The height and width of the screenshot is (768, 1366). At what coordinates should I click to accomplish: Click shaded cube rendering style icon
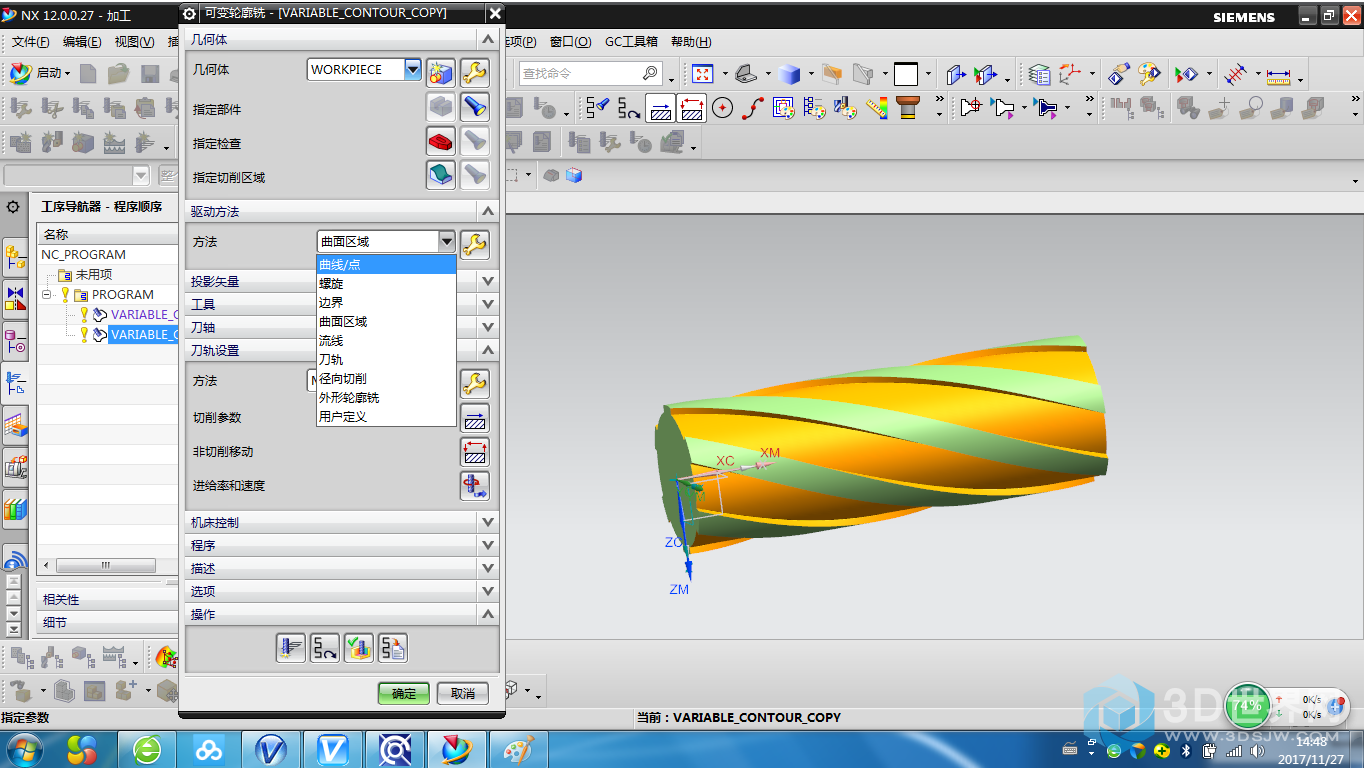point(790,74)
